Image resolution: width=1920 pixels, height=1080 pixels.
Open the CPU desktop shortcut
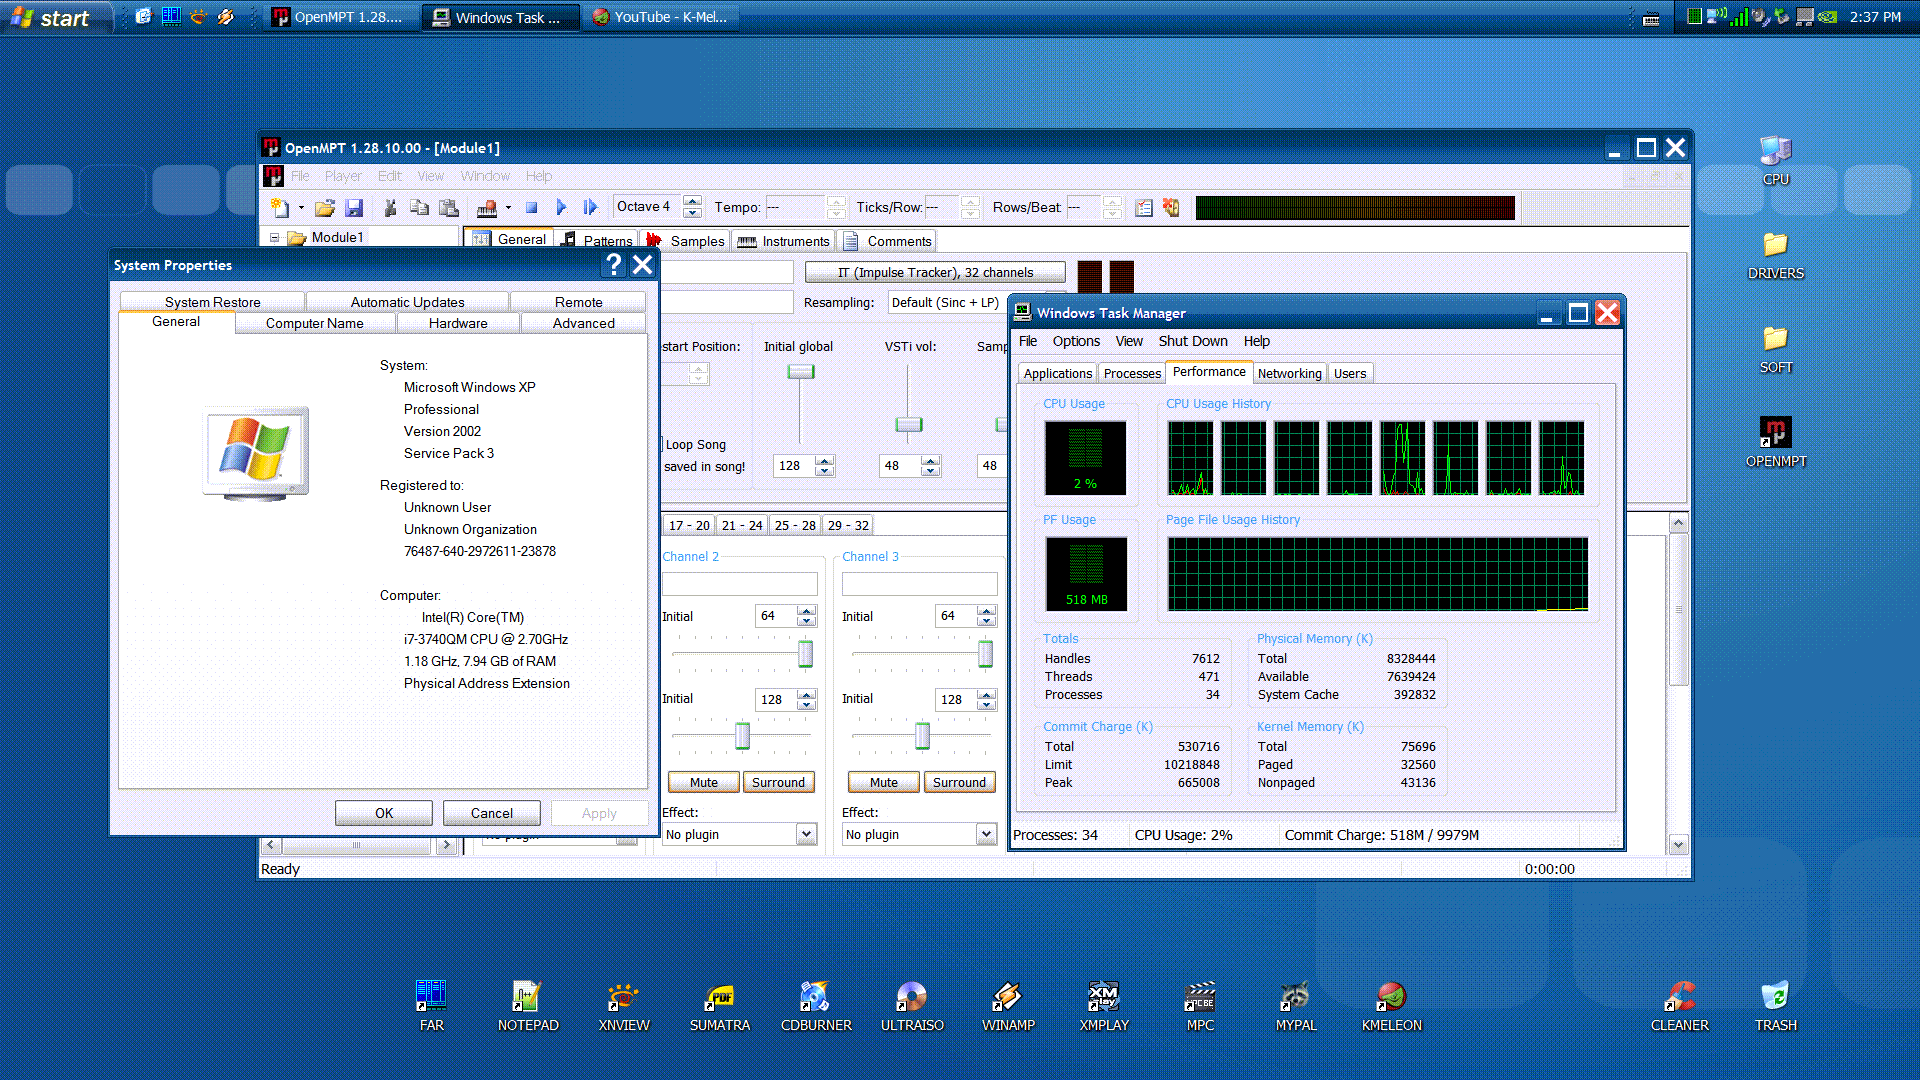click(x=1776, y=161)
